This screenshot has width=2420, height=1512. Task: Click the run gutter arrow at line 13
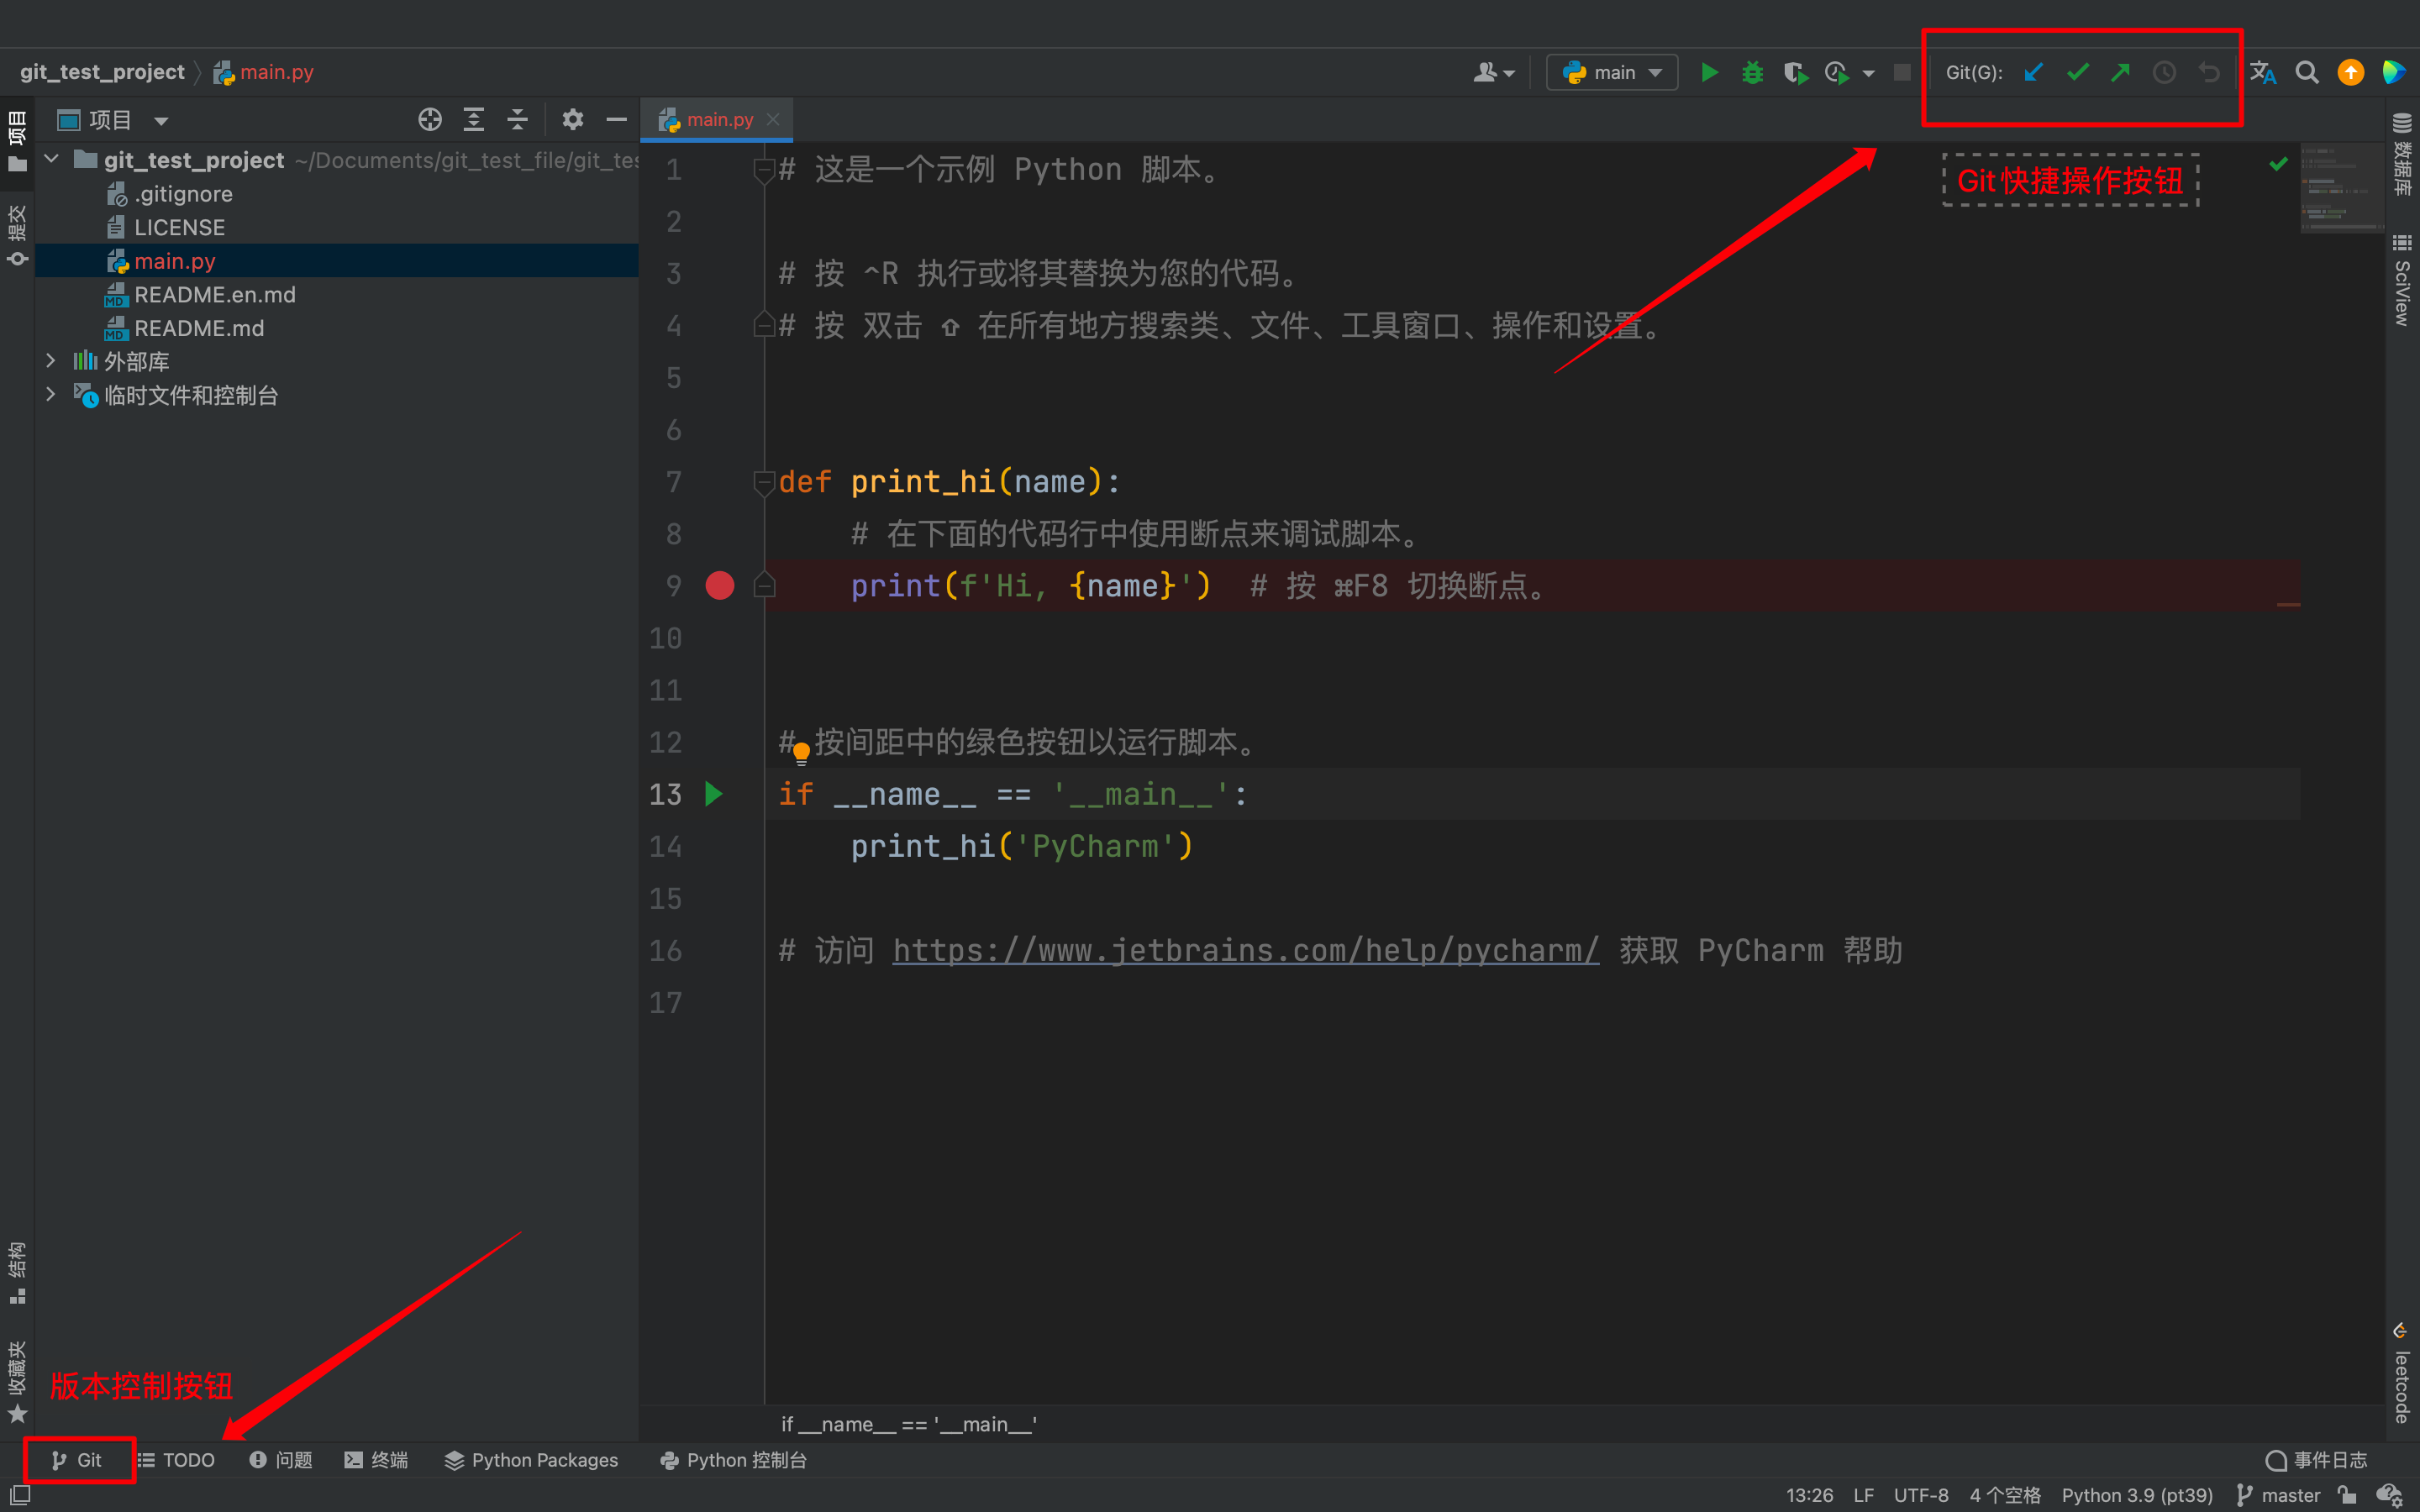[714, 794]
